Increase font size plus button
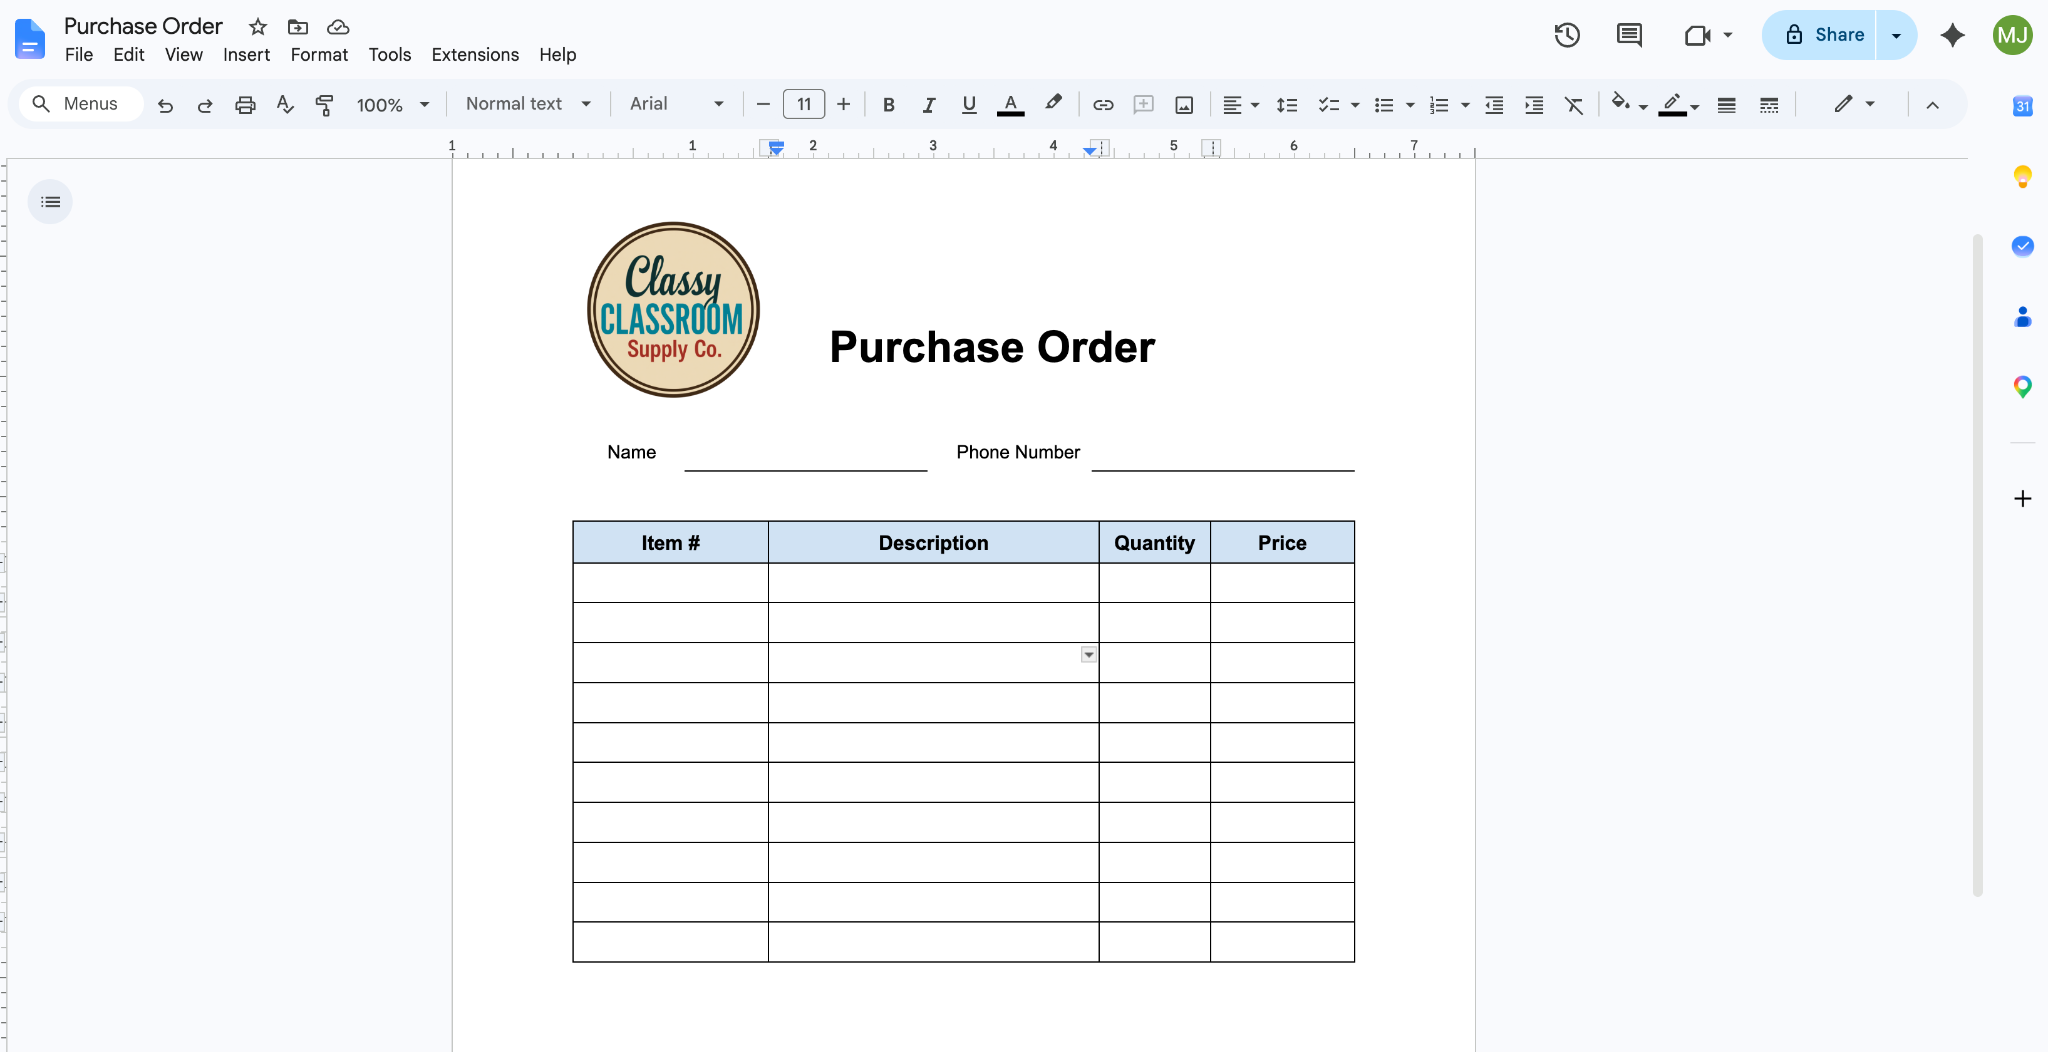The image size is (2048, 1052). coord(844,104)
